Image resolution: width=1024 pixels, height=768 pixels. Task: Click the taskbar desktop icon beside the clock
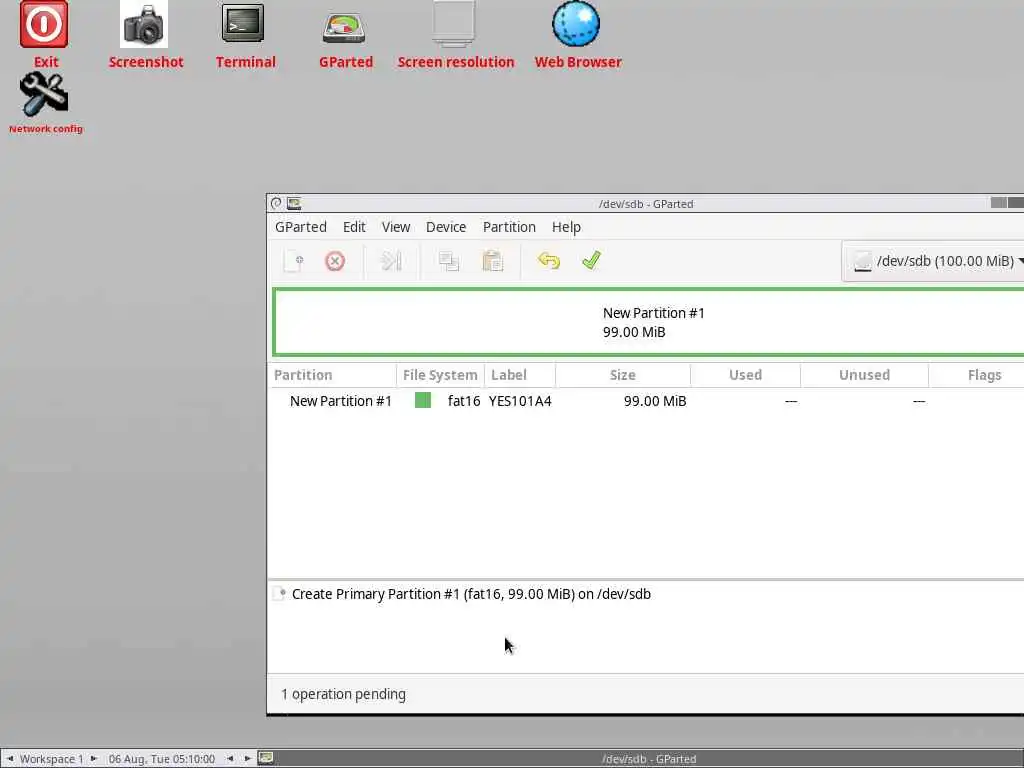pyautogui.click(x=266, y=758)
